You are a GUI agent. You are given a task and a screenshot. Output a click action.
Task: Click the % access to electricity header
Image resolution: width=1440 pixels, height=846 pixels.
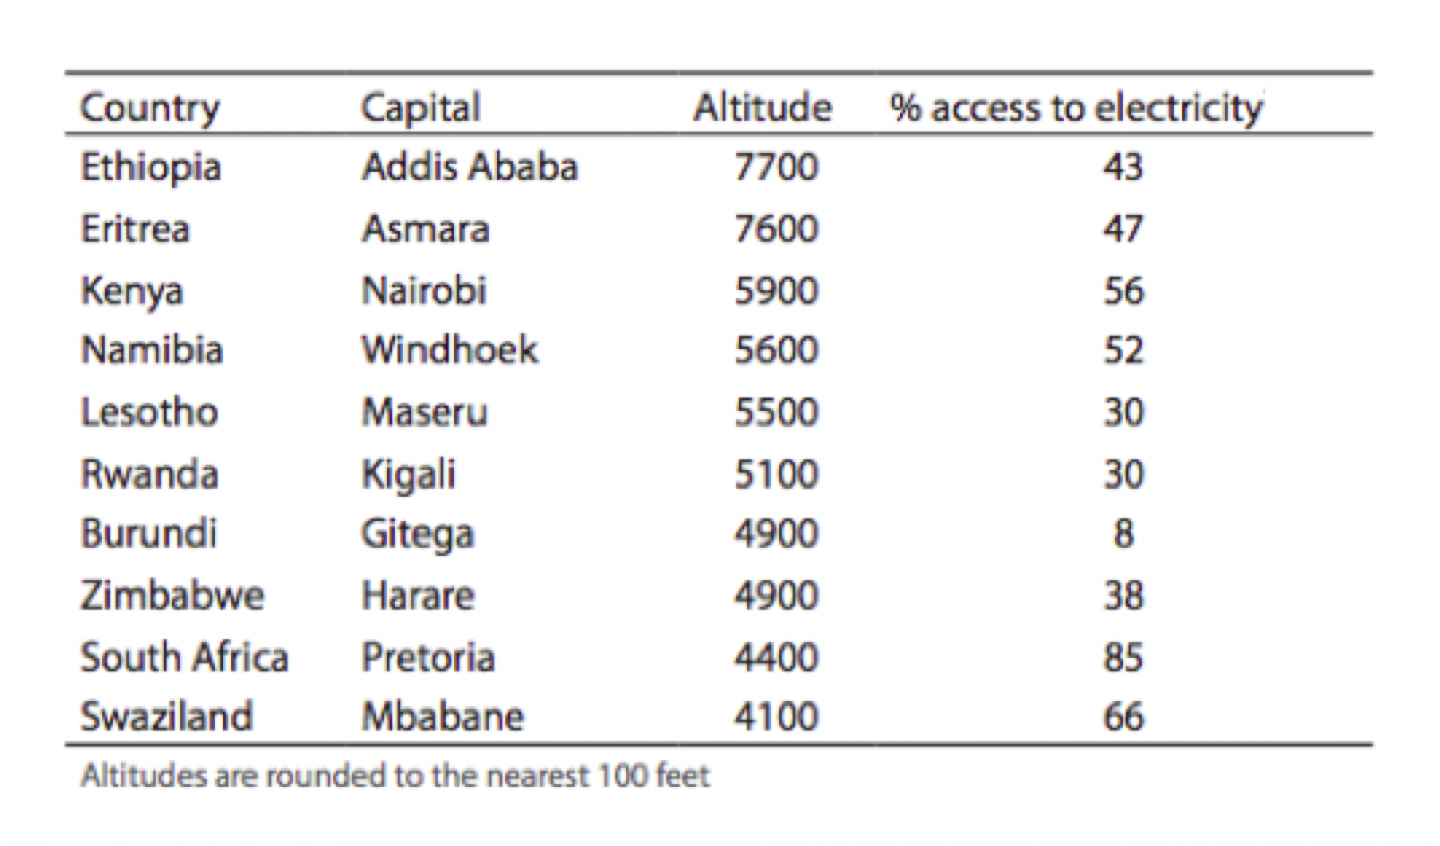(1077, 107)
